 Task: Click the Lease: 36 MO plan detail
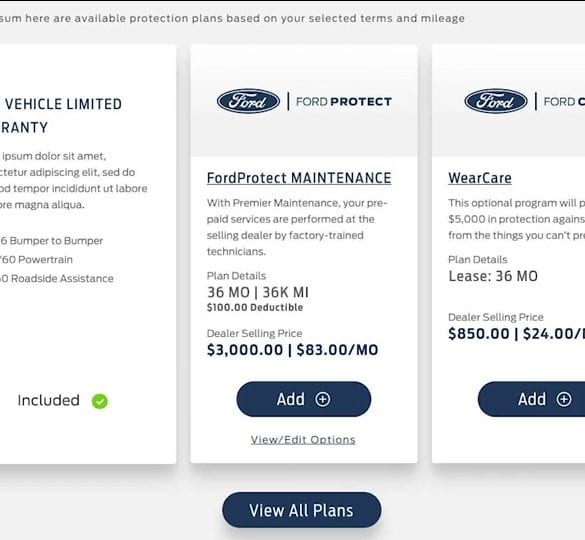(493, 276)
